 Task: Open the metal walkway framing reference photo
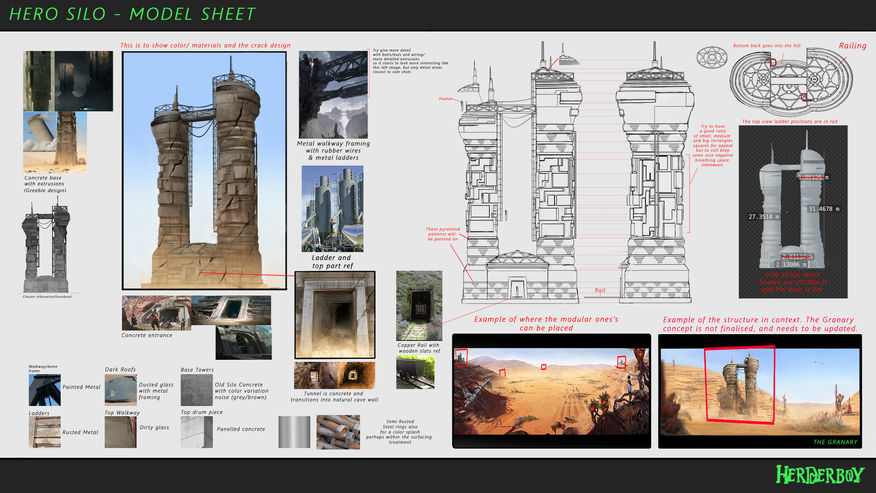coord(334,94)
